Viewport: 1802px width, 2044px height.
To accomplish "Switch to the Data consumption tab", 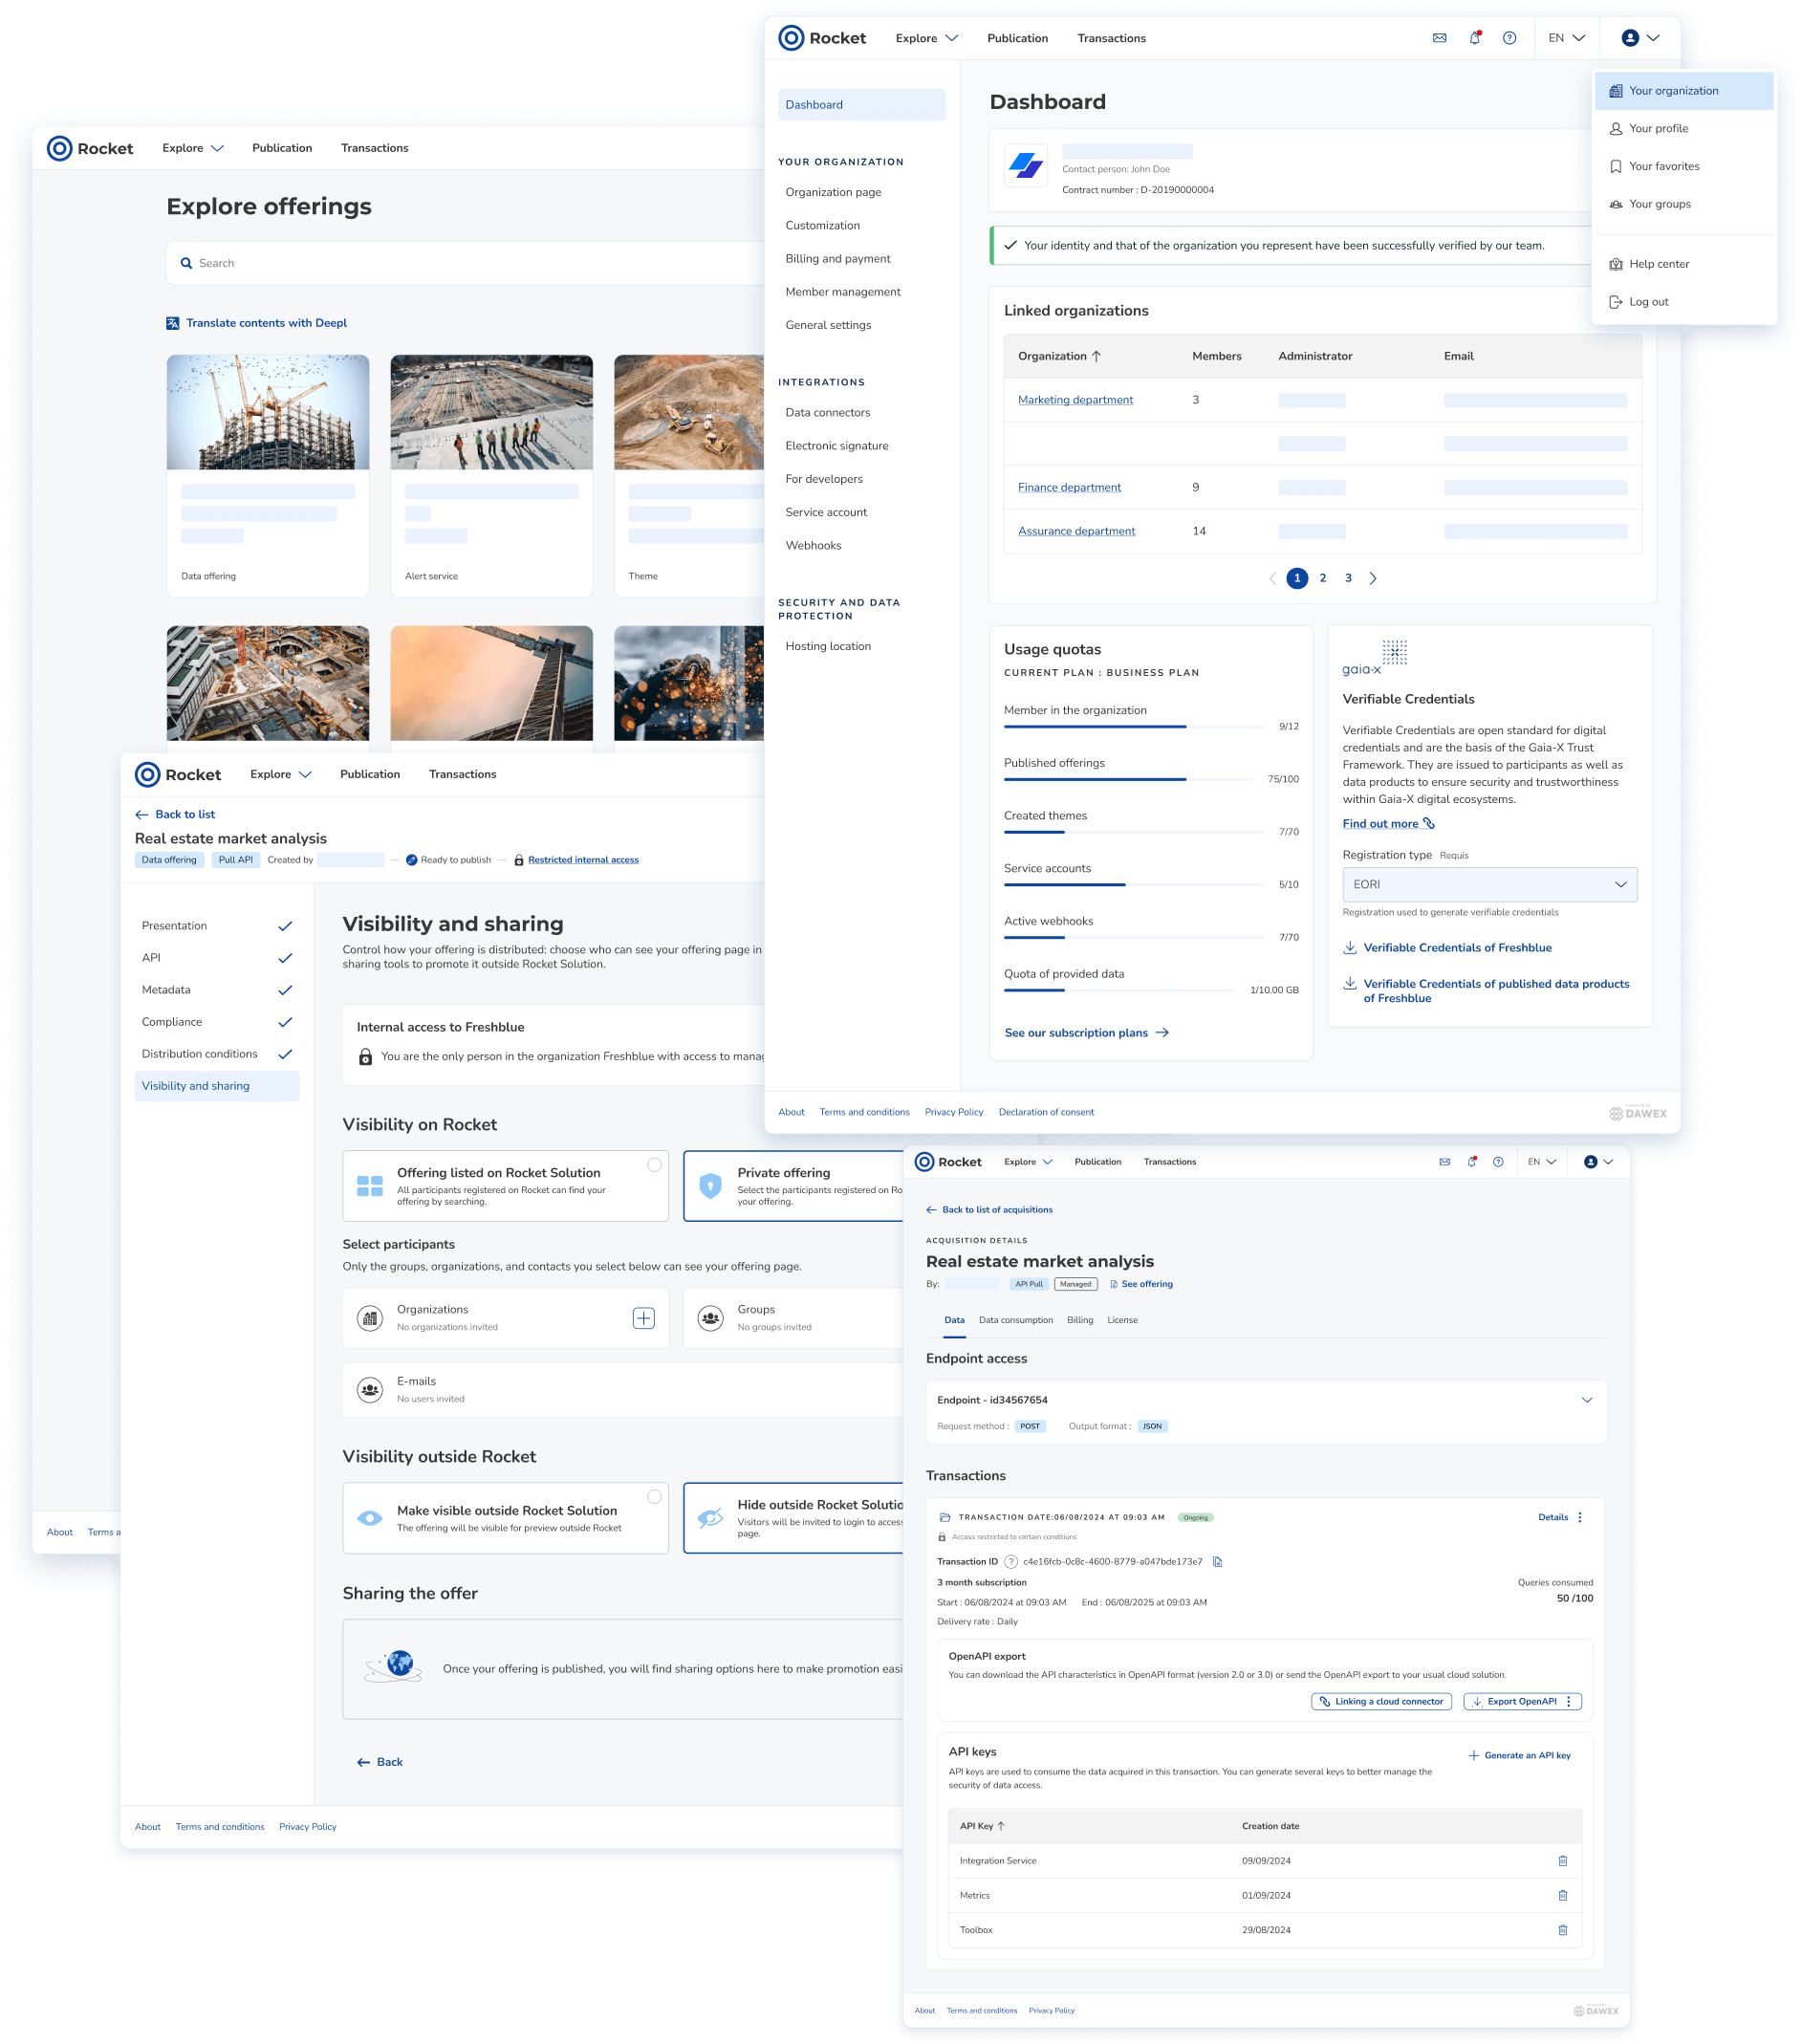I will (1016, 1320).
